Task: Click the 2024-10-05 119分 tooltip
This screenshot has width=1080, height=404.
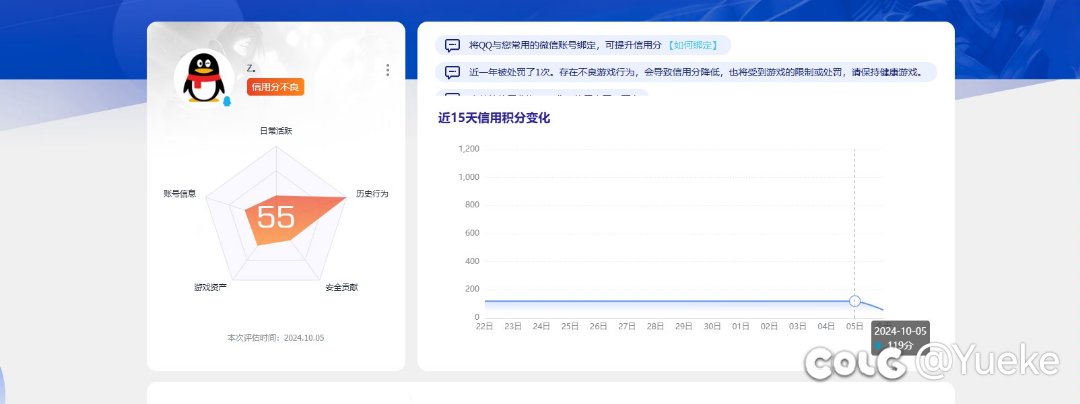Action: click(900, 338)
